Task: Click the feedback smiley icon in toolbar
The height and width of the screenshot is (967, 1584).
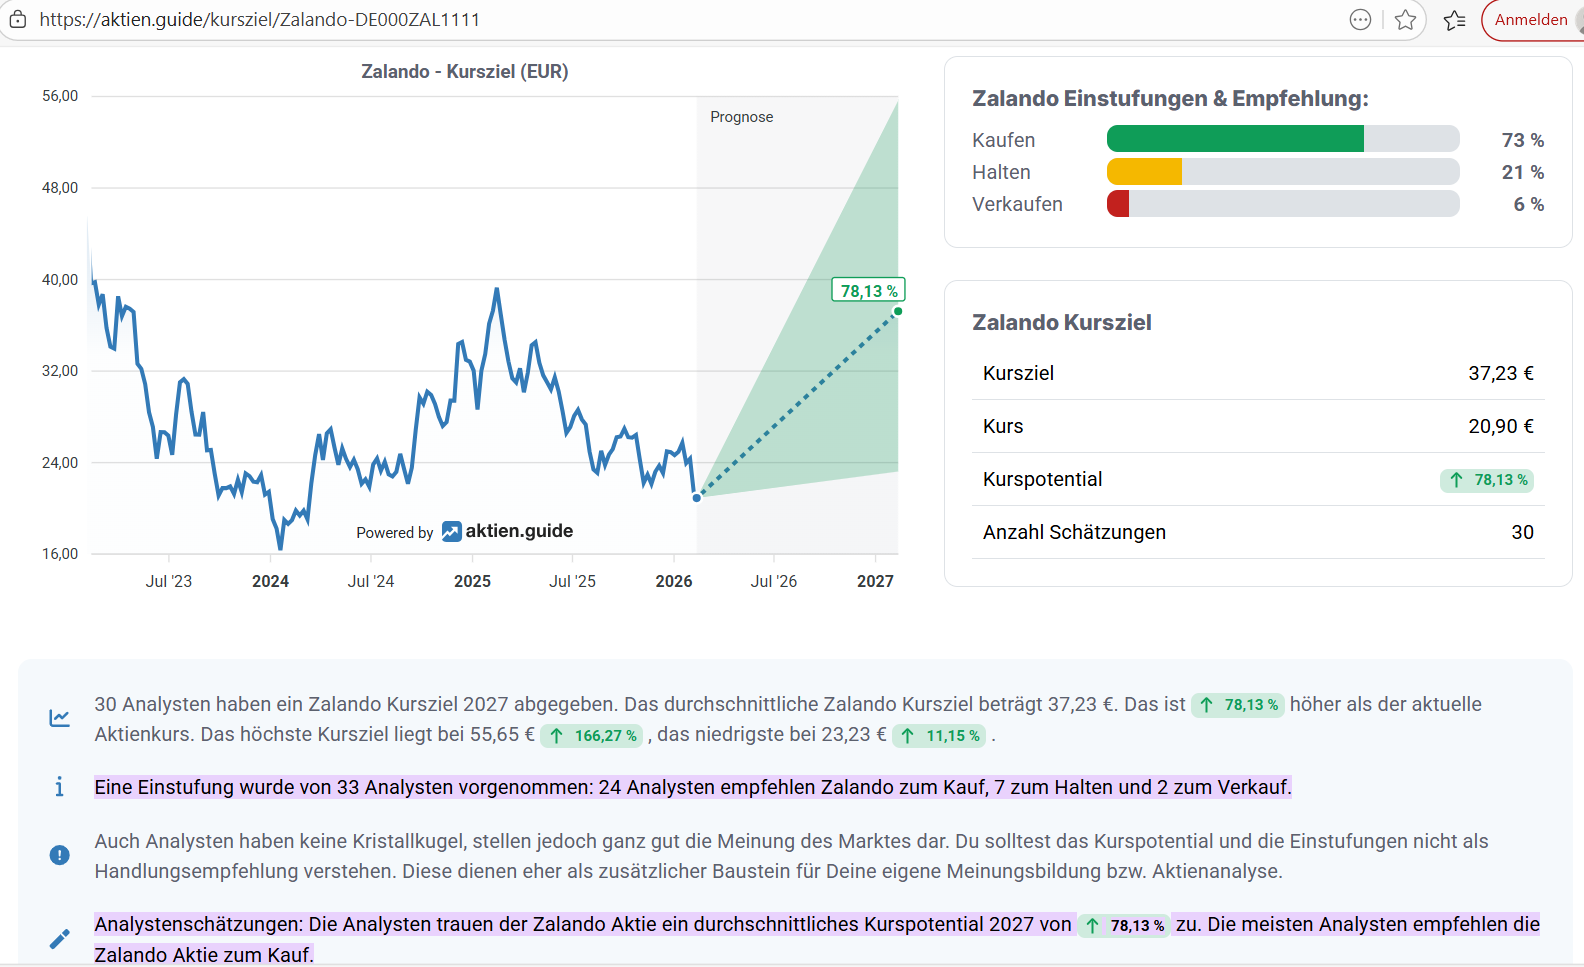Action: (1360, 20)
